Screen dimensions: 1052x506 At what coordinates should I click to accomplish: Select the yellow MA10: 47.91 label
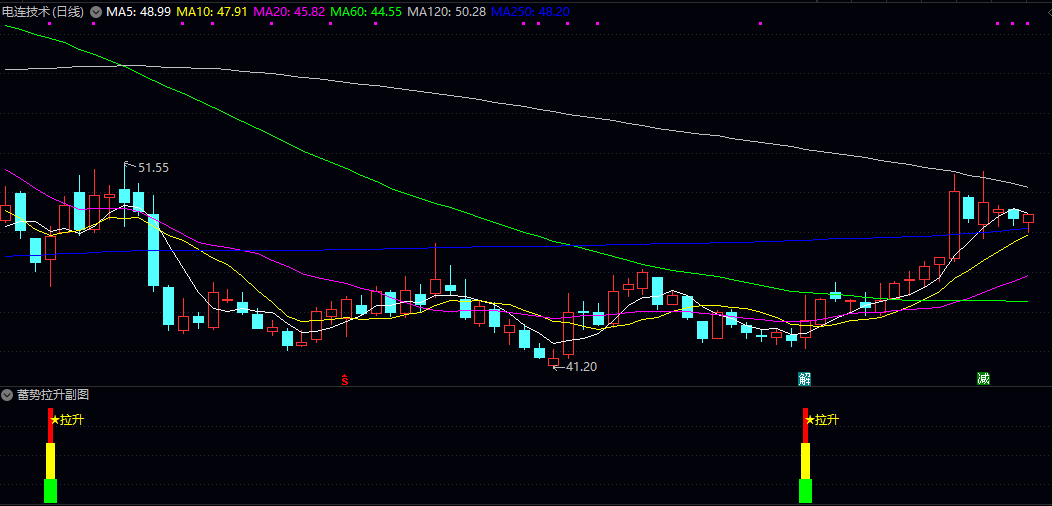point(212,11)
